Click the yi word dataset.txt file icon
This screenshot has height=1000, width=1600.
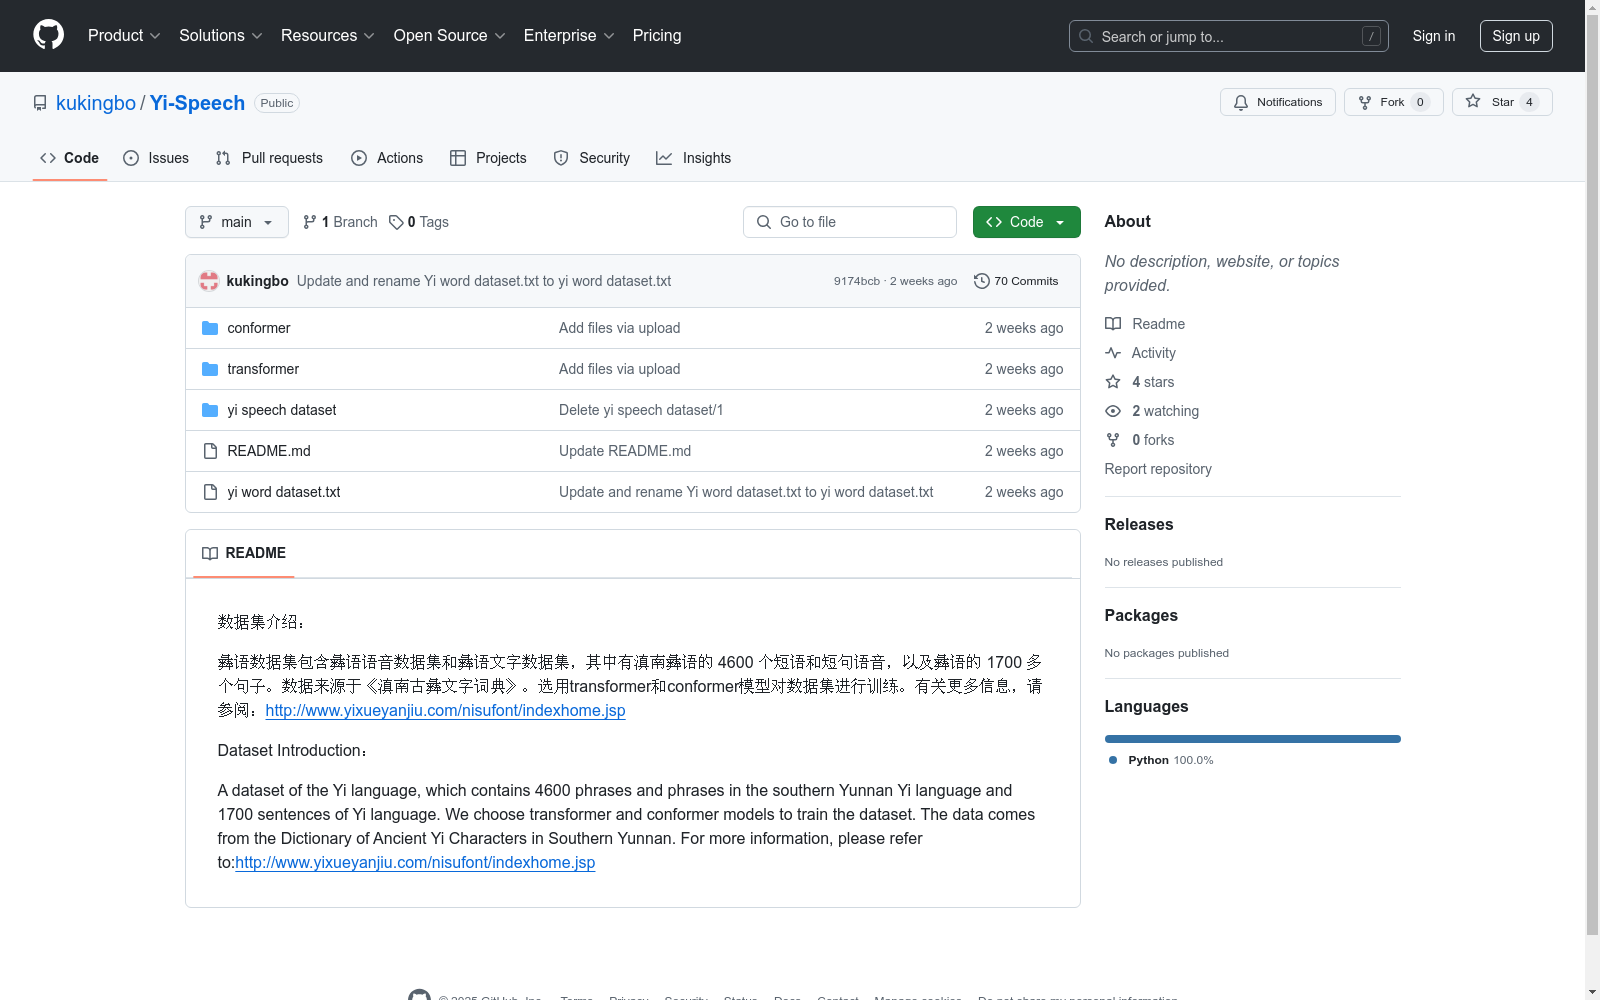[210, 492]
